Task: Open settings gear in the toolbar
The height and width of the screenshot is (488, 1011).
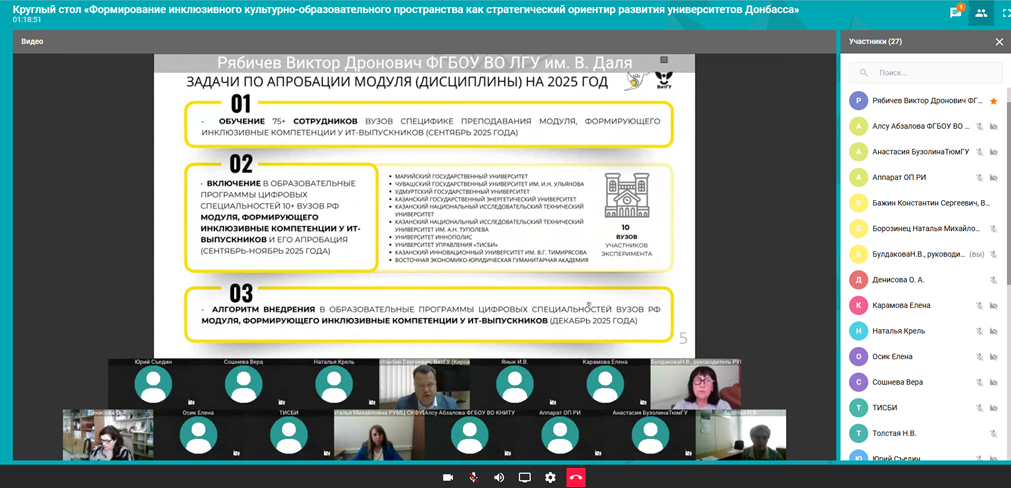Action: pos(550,477)
